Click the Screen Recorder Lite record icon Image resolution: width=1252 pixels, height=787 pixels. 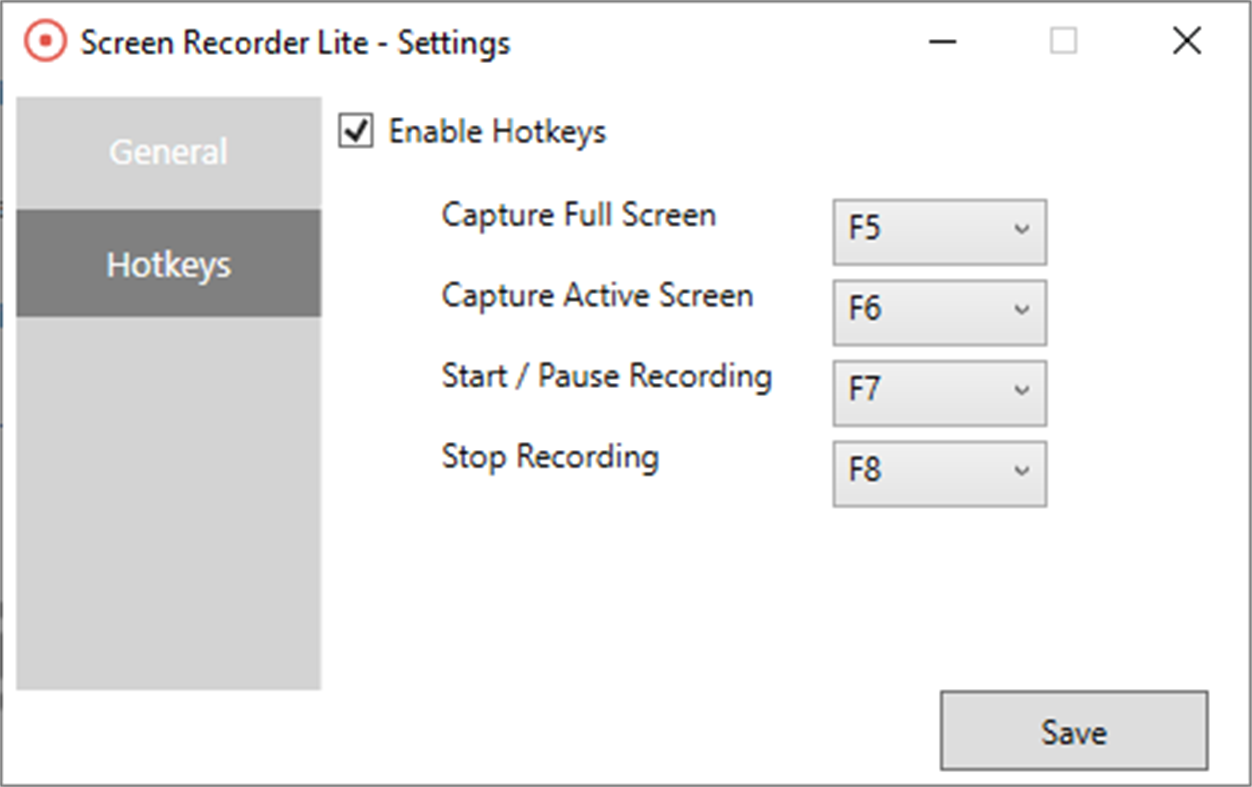(43, 42)
